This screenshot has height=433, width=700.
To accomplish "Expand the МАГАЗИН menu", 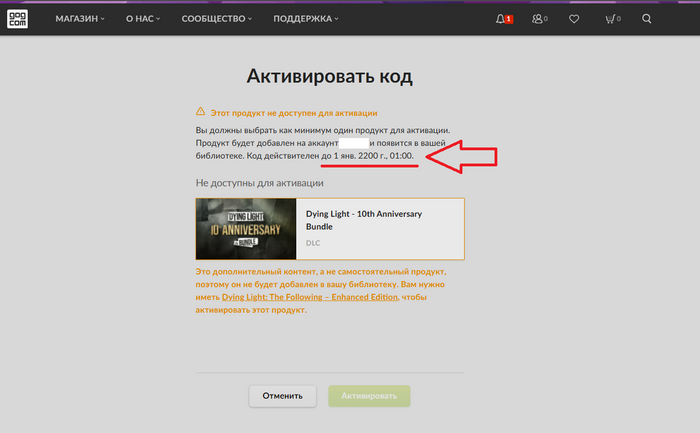I will [80, 19].
